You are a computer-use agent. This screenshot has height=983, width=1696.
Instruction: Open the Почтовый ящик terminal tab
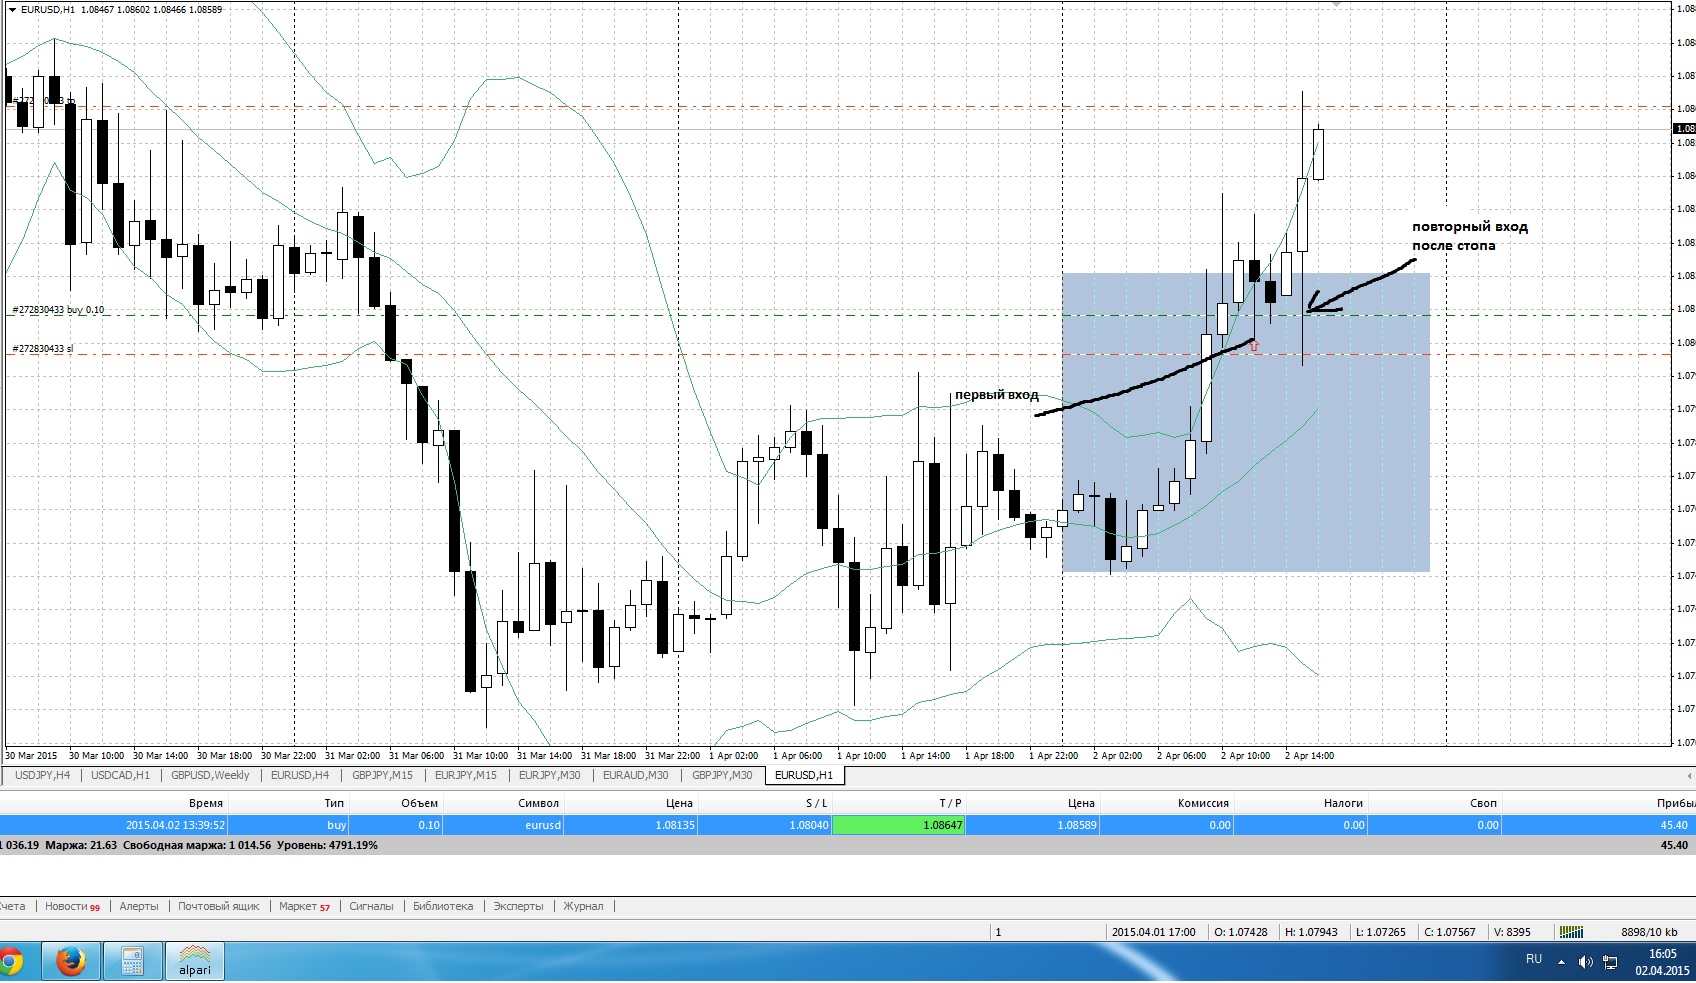pos(218,906)
